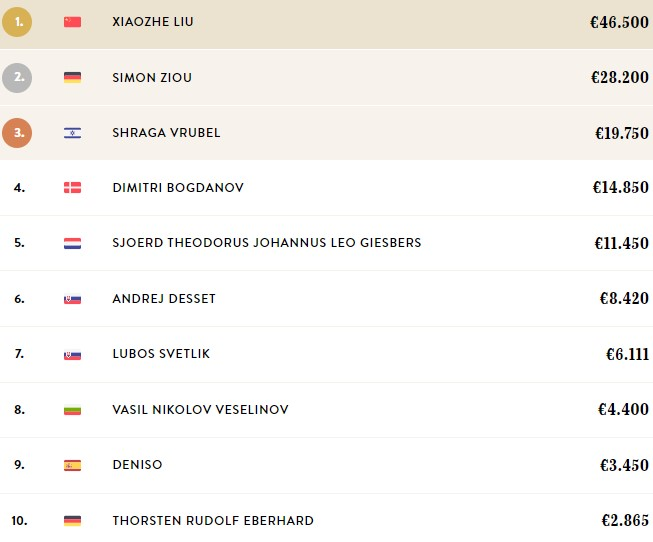Select player name Xiaozhe Liu
This screenshot has height=542, width=653.
[153, 22]
